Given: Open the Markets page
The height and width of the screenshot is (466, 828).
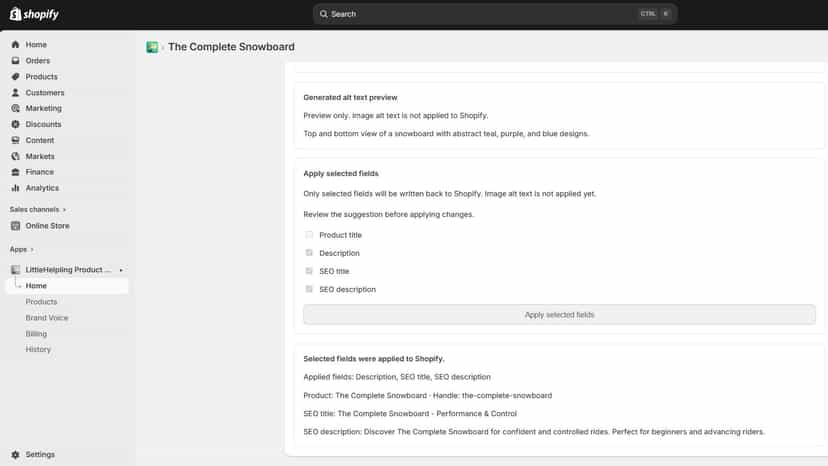Looking at the screenshot, I should click(x=40, y=156).
